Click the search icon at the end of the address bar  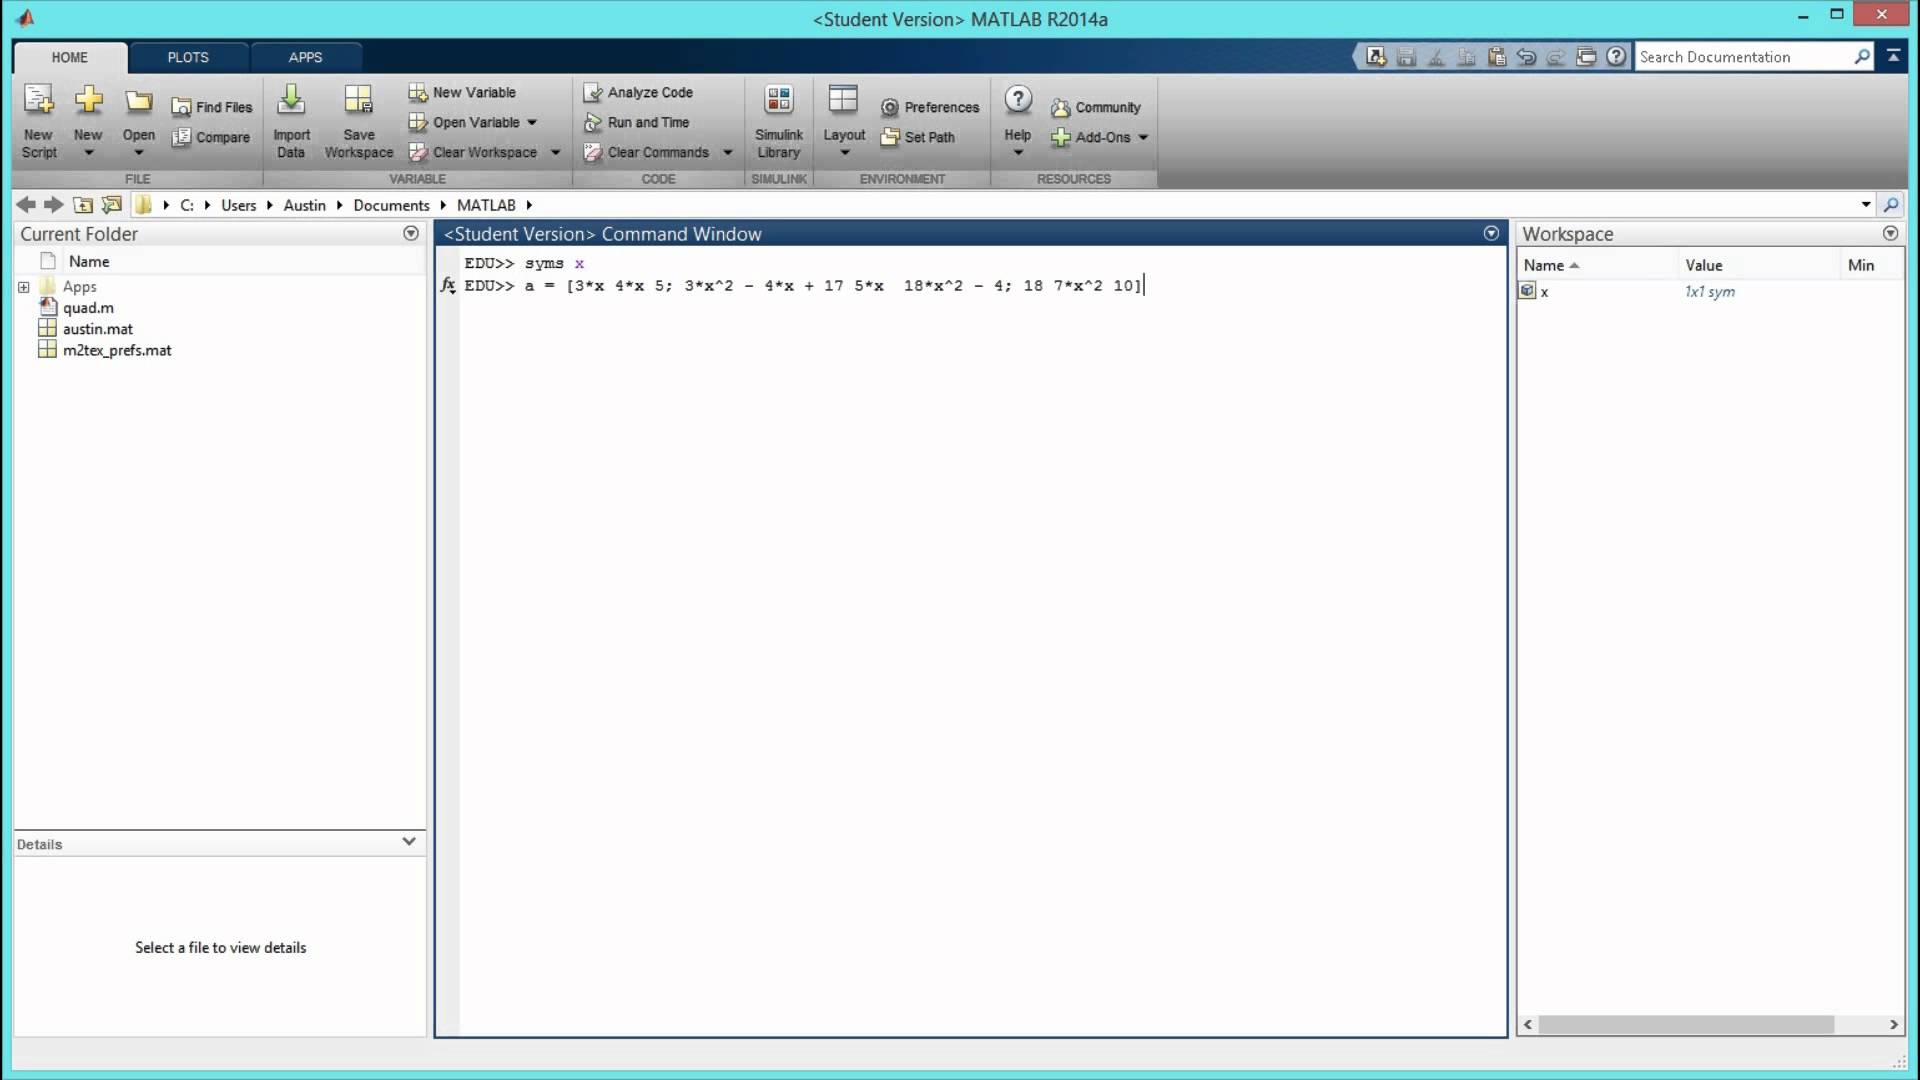1890,205
